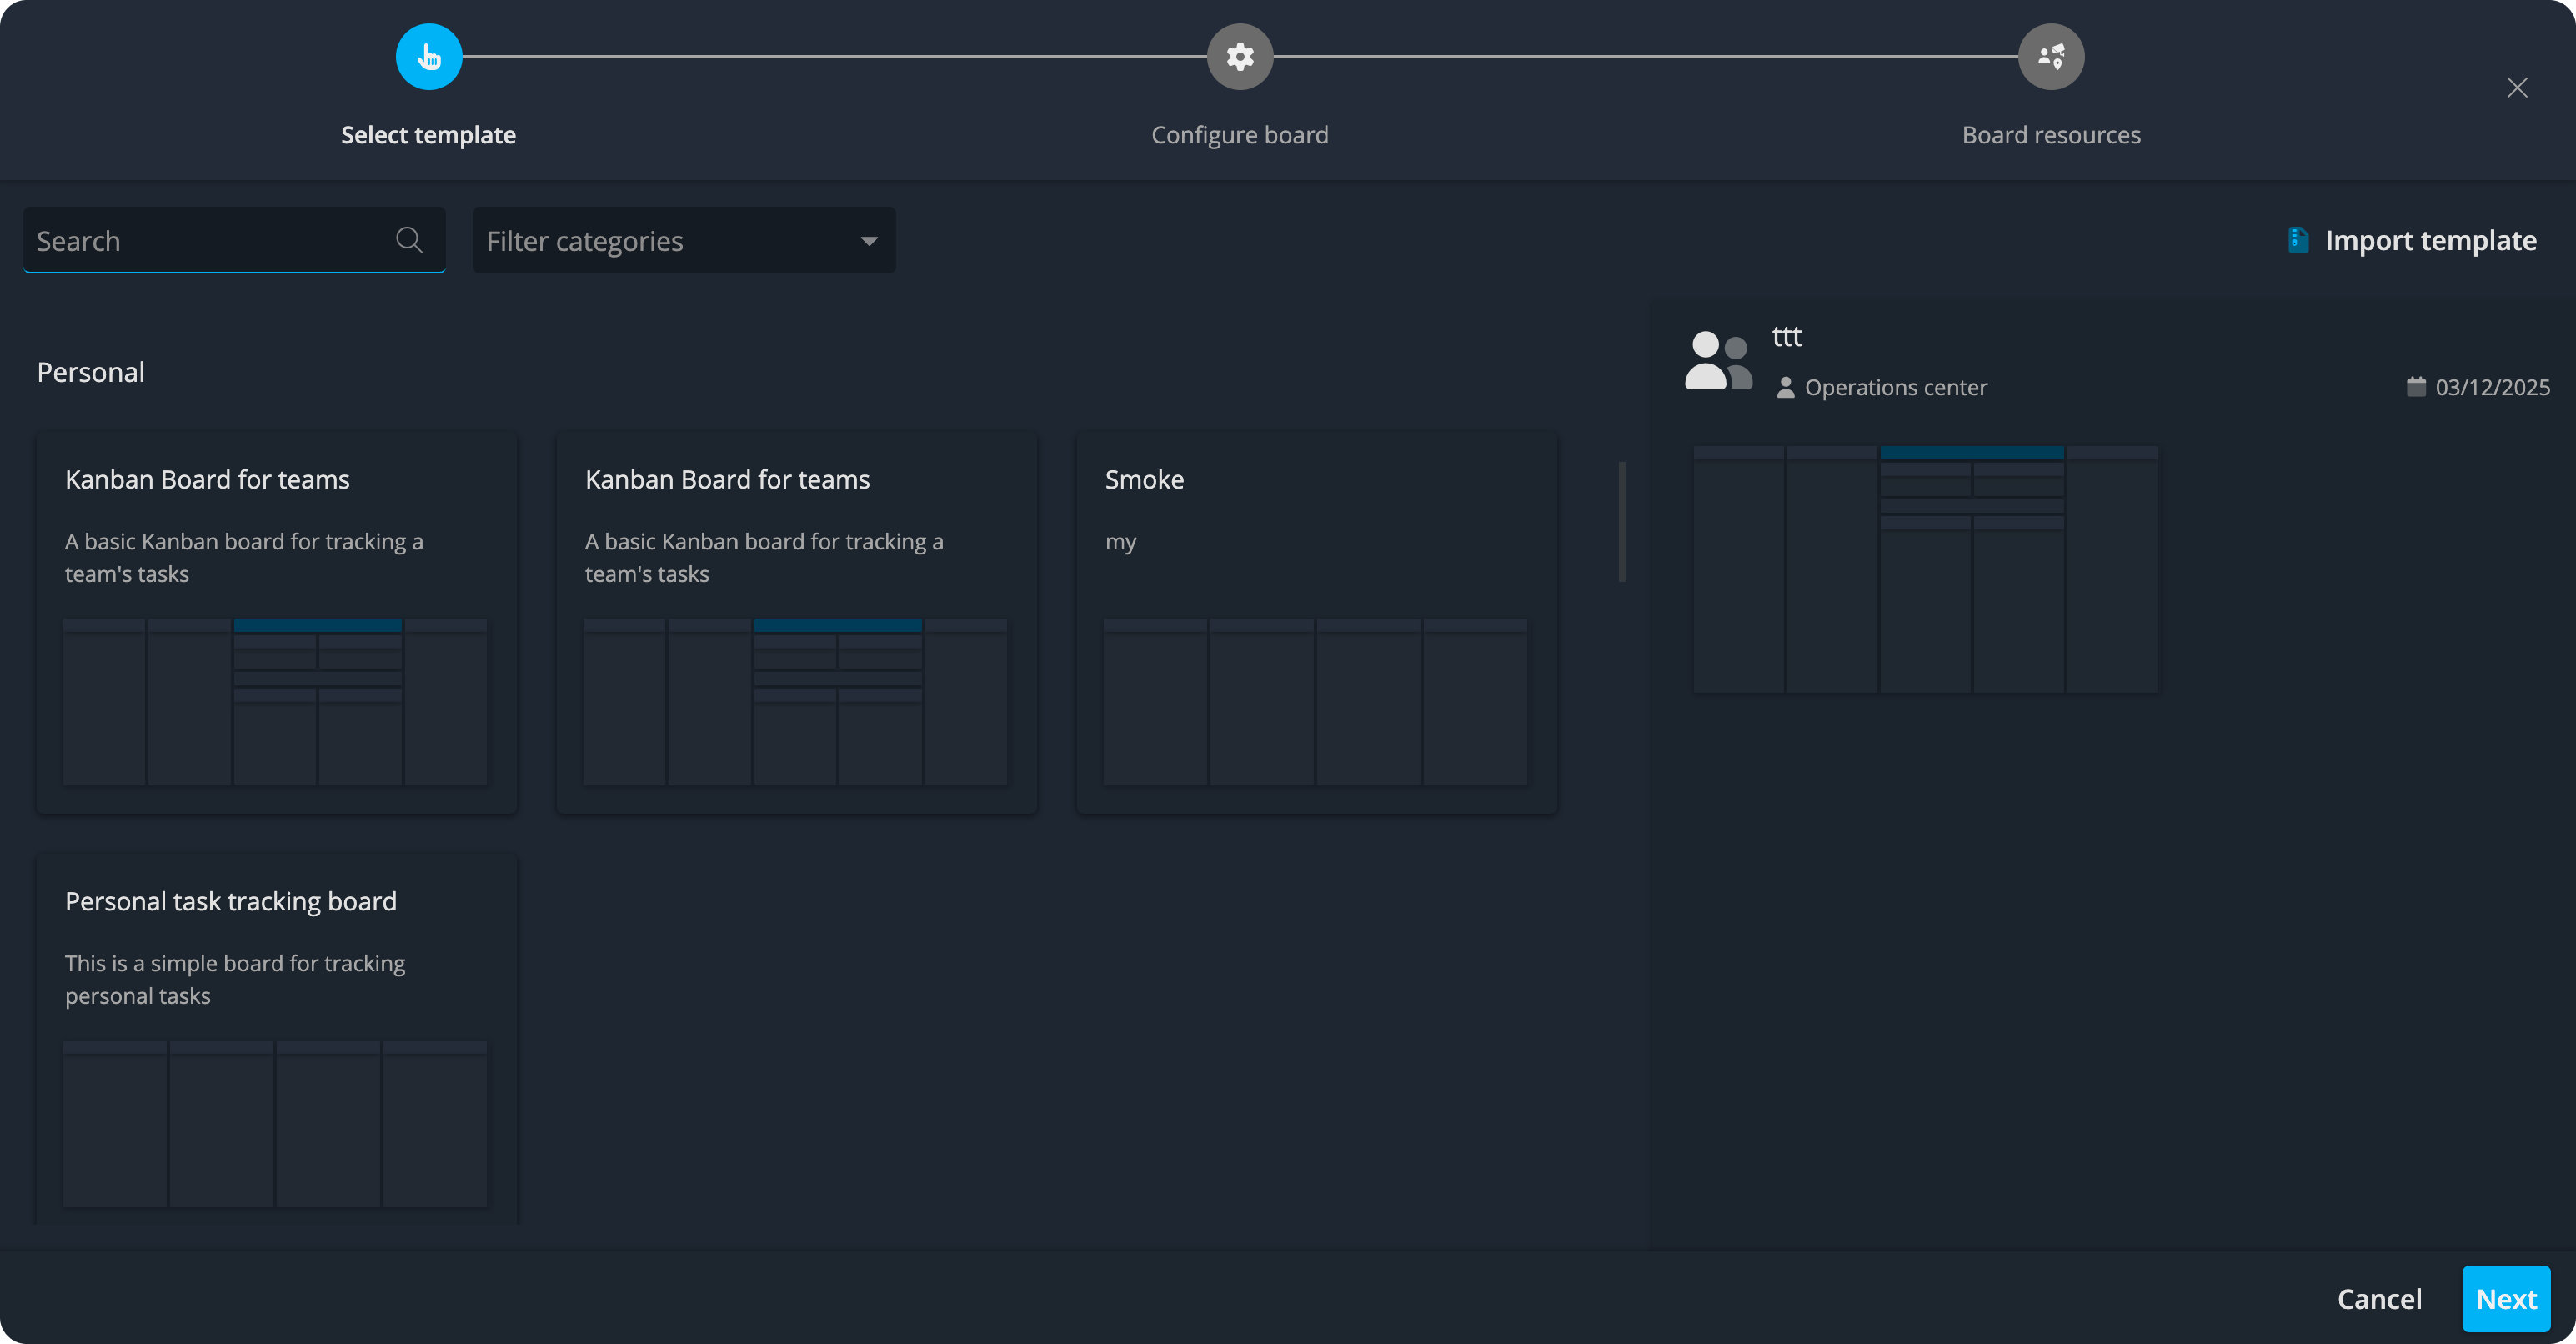
Task: Click the Select template step icon
Action: click(x=429, y=57)
